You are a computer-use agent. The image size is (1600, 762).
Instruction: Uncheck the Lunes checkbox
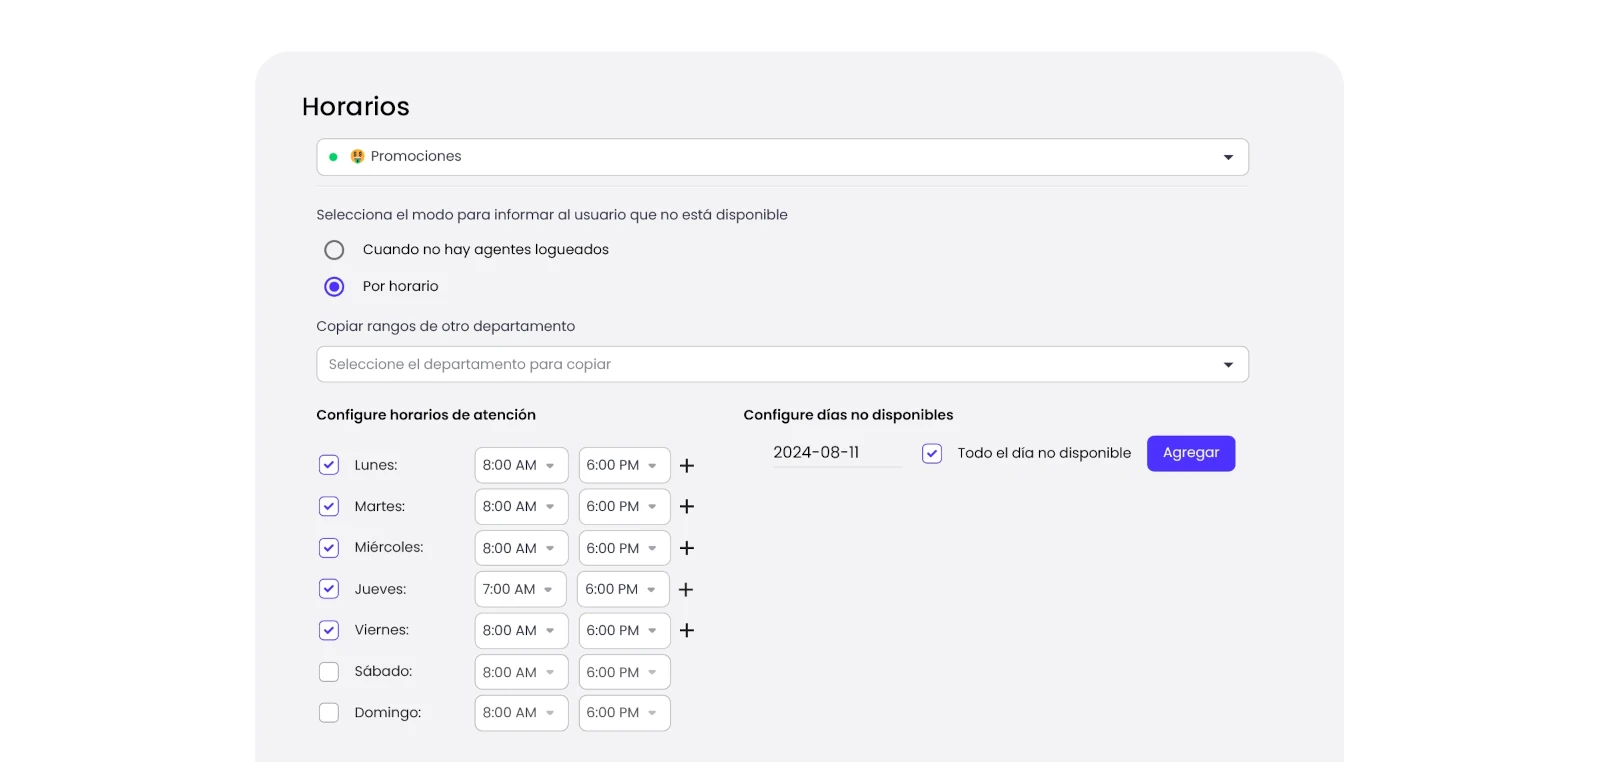click(x=329, y=465)
